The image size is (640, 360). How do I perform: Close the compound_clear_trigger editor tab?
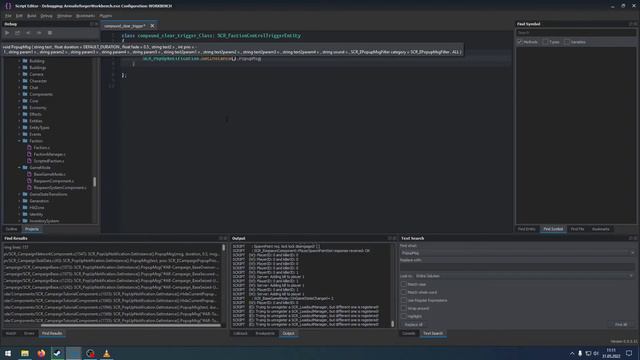(152, 26)
